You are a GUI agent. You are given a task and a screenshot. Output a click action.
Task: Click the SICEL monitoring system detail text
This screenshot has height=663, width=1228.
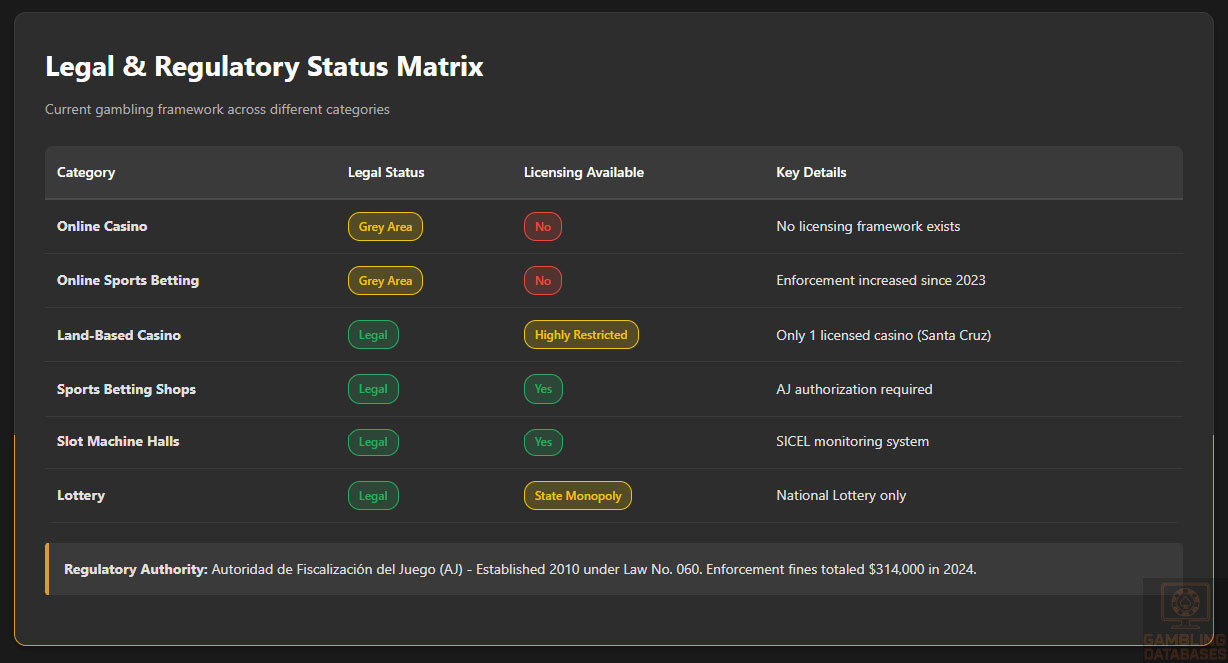click(x=852, y=442)
